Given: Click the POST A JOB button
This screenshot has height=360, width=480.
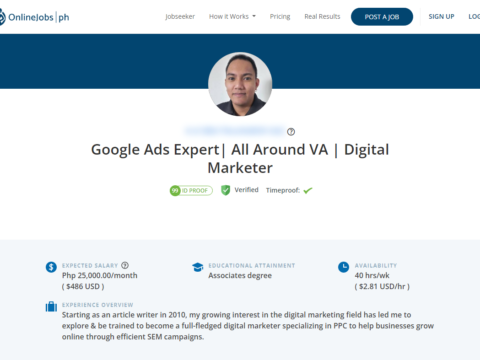Looking at the screenshot, I should (382, 17).
